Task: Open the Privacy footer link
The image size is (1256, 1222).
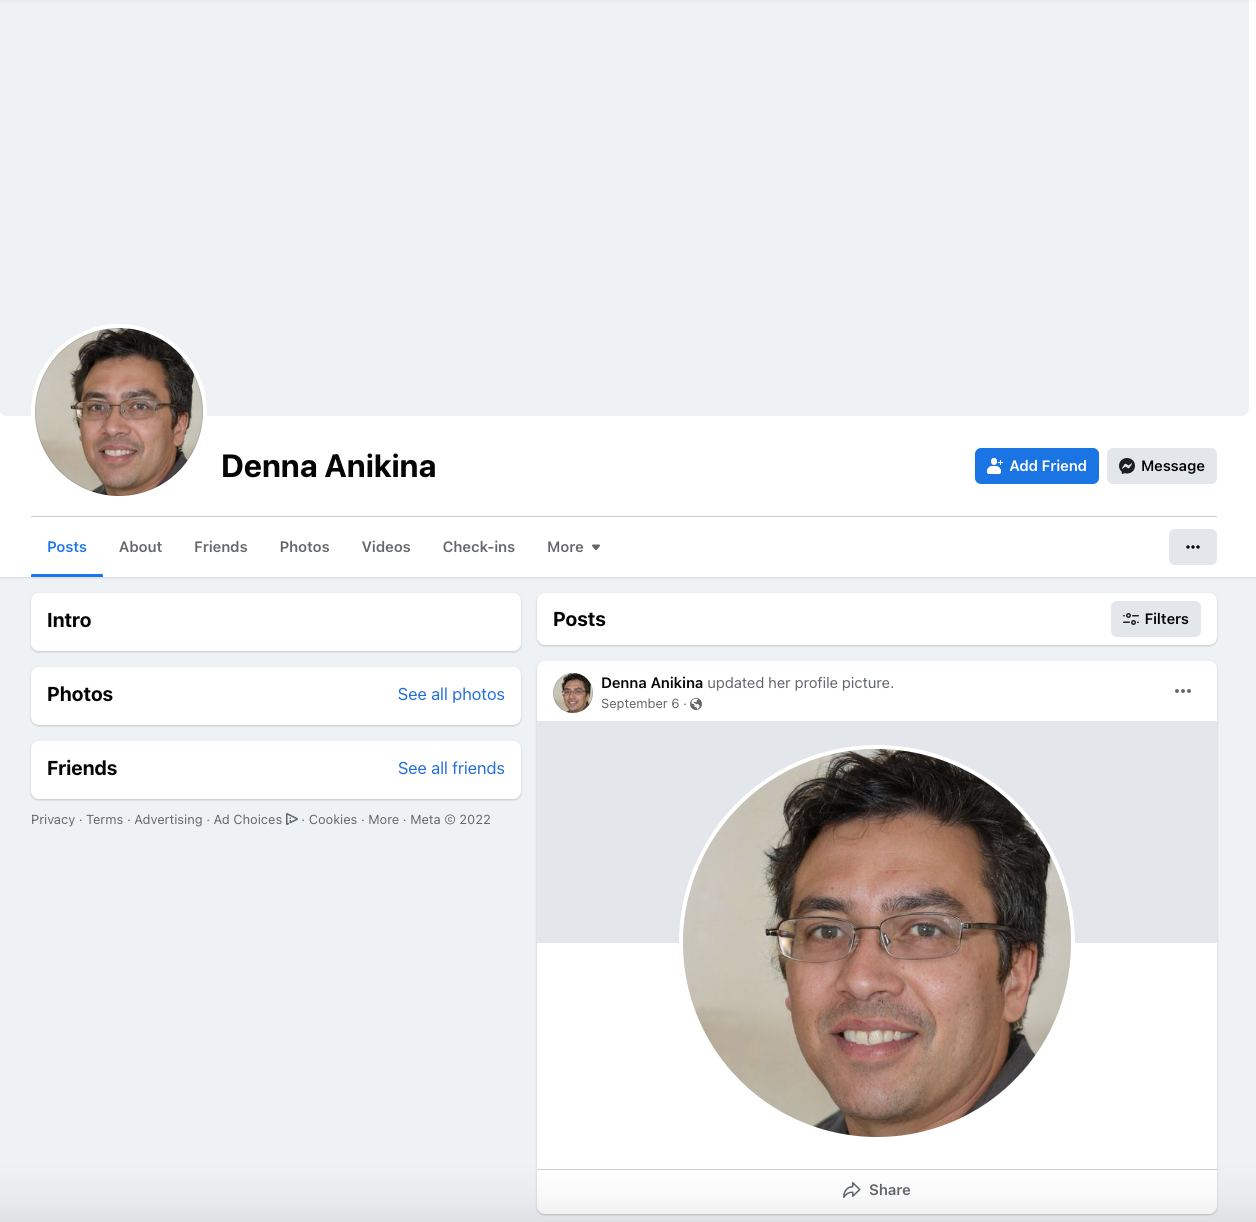Action: click(x=53, y=819)
